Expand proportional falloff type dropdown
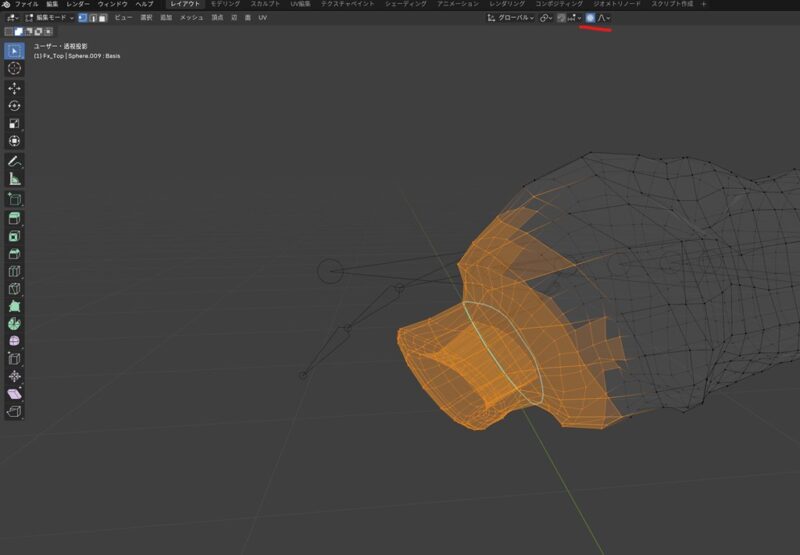The height and width of the screenshot is (555, 800). point(605,18)
